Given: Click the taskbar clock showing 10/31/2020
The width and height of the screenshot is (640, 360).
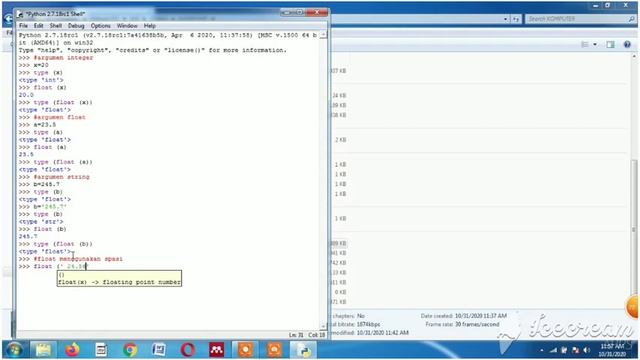Looking at the screenshot, I should pos(612,350).
